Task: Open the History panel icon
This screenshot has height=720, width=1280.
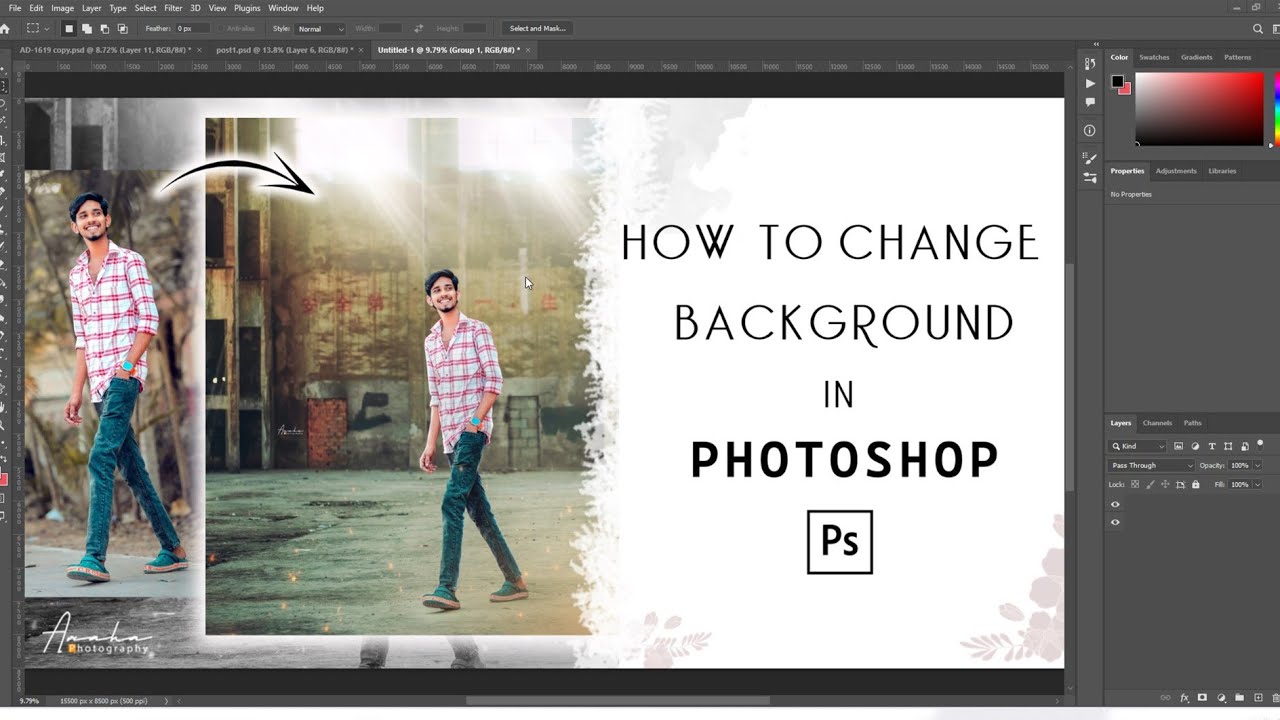Action: [1090, 64]
